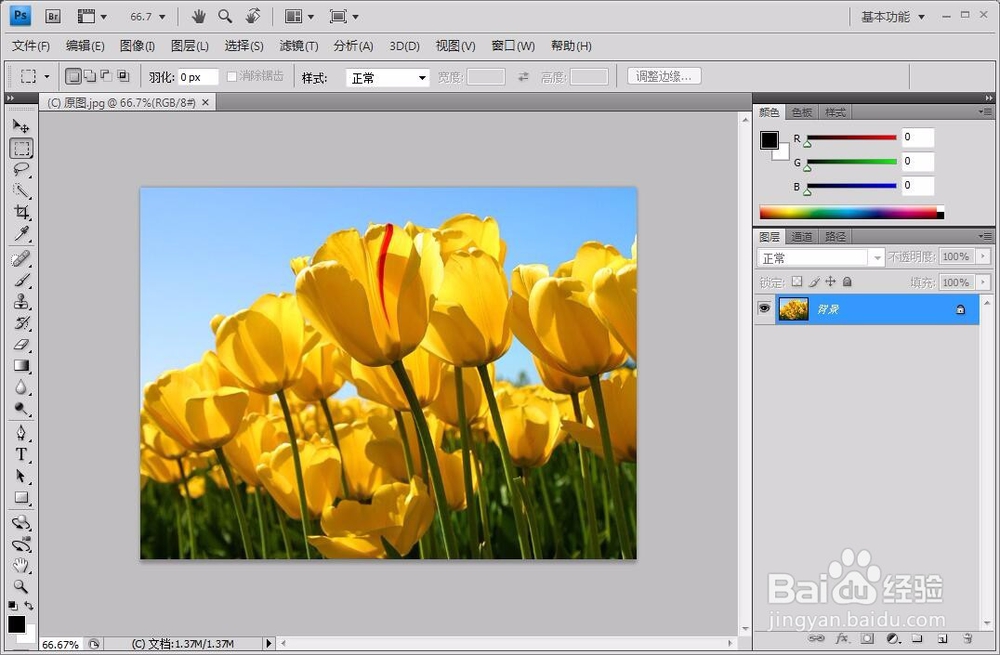
Task: Toggle lock image pixels
Action: click(x=814, y=281)
